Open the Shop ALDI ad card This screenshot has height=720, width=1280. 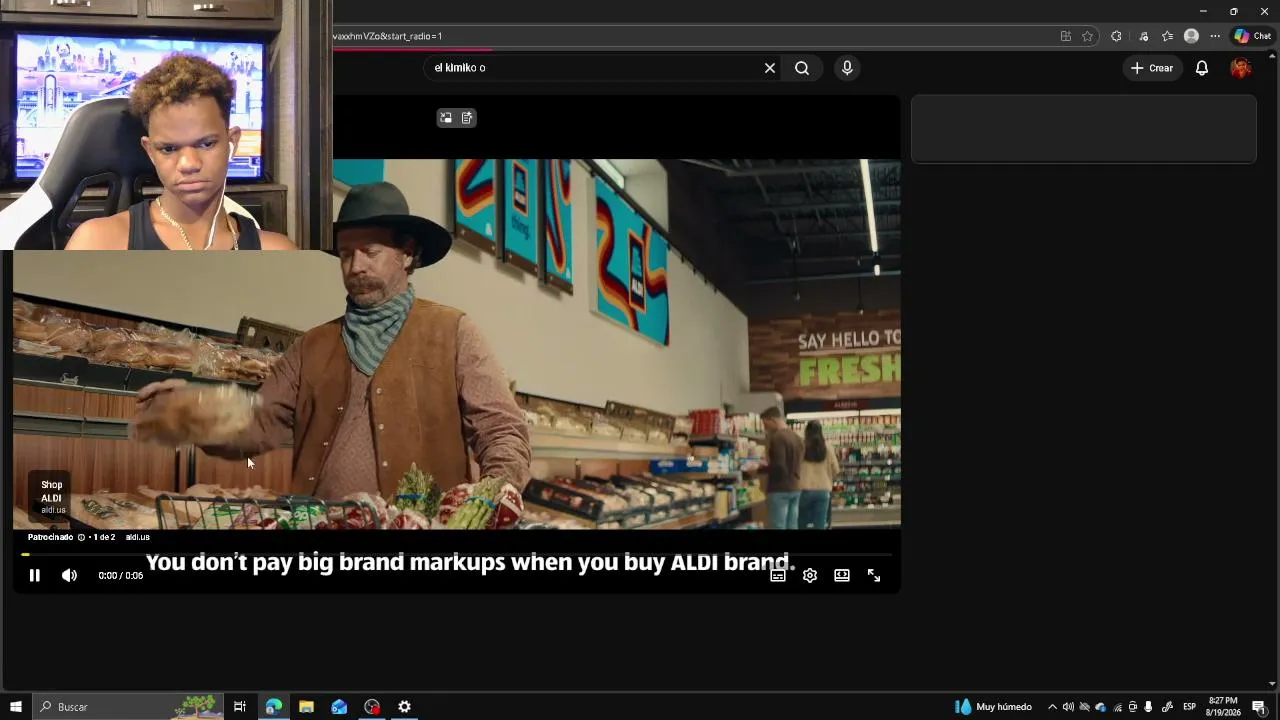click(50, 497)
